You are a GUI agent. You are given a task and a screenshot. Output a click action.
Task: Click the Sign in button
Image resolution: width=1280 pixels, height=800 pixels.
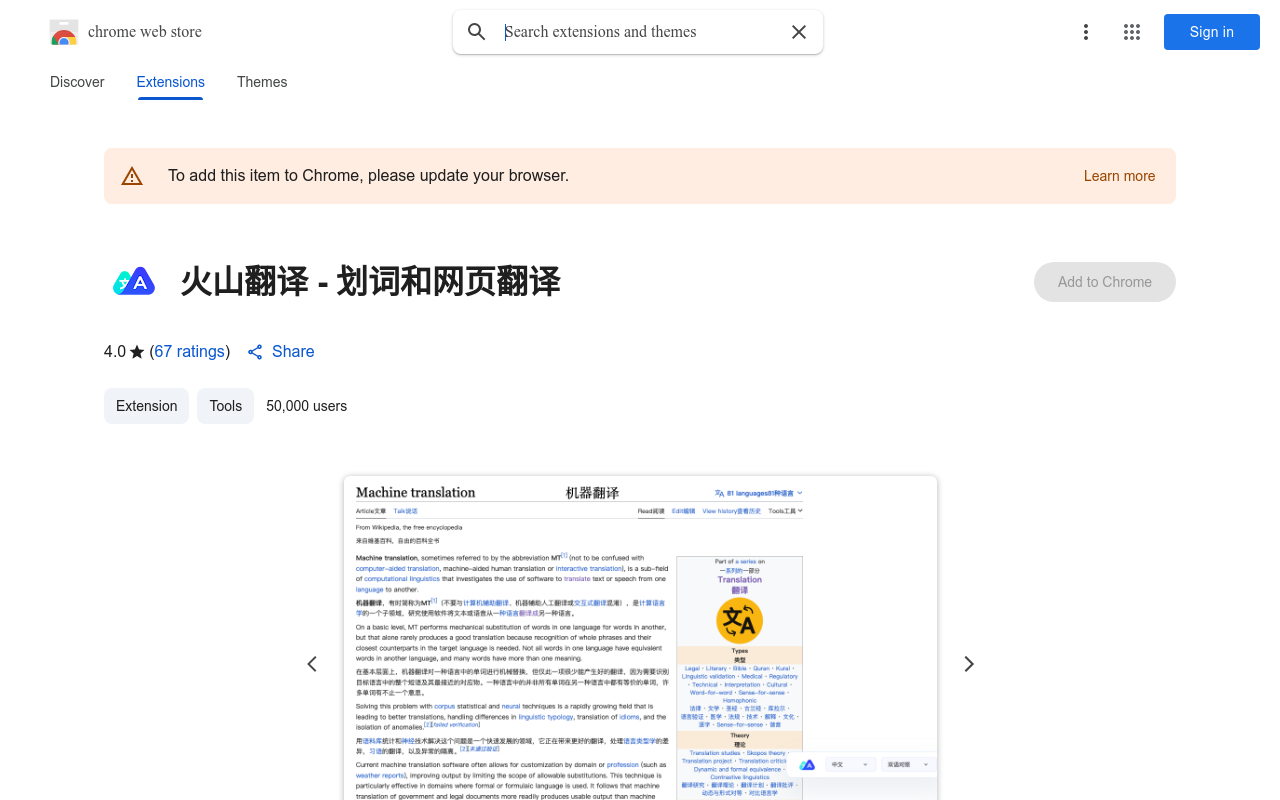[1211, 32]
